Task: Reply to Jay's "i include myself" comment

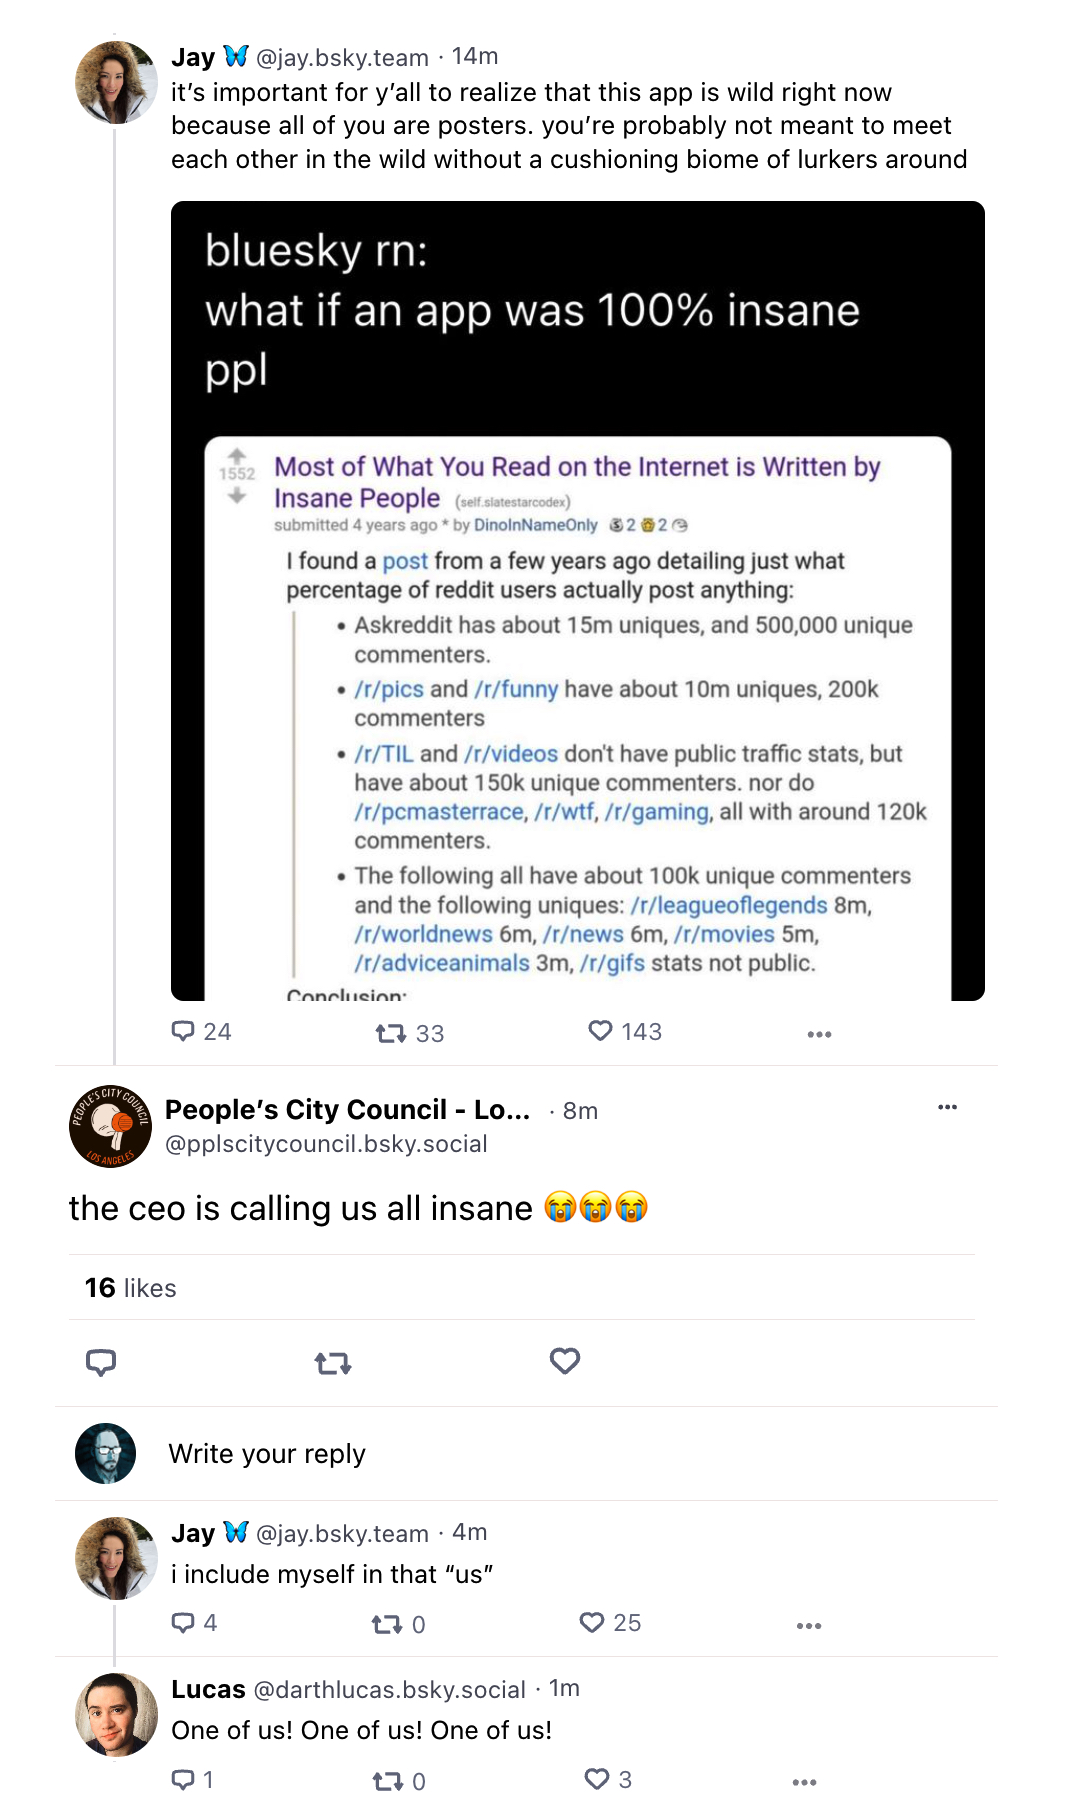Action: [x=183, y=1623]
